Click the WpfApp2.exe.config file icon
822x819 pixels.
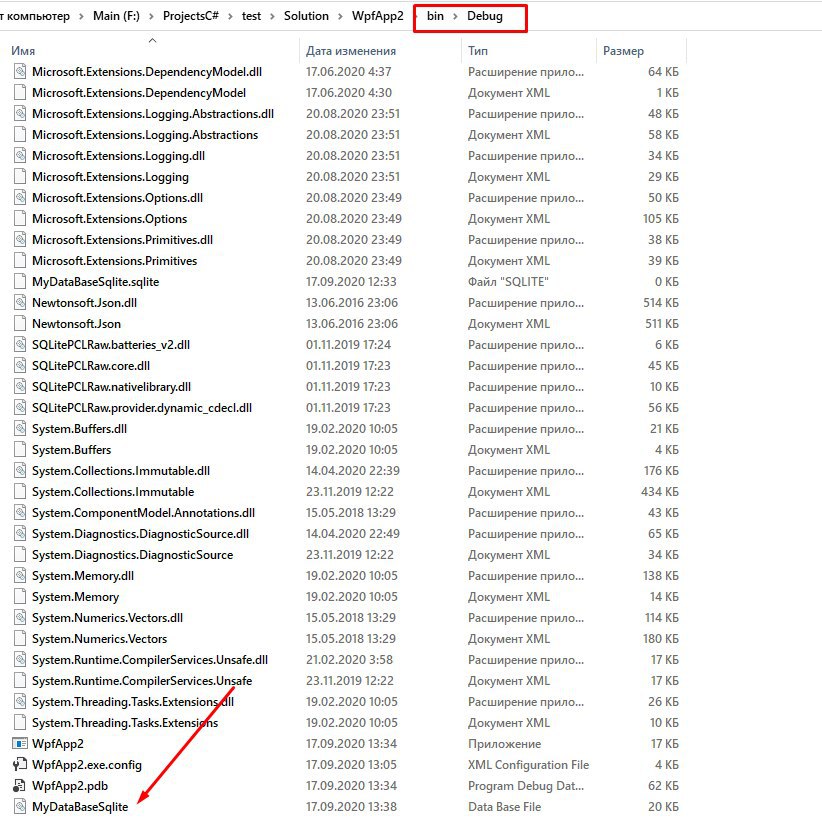point(20,764)
